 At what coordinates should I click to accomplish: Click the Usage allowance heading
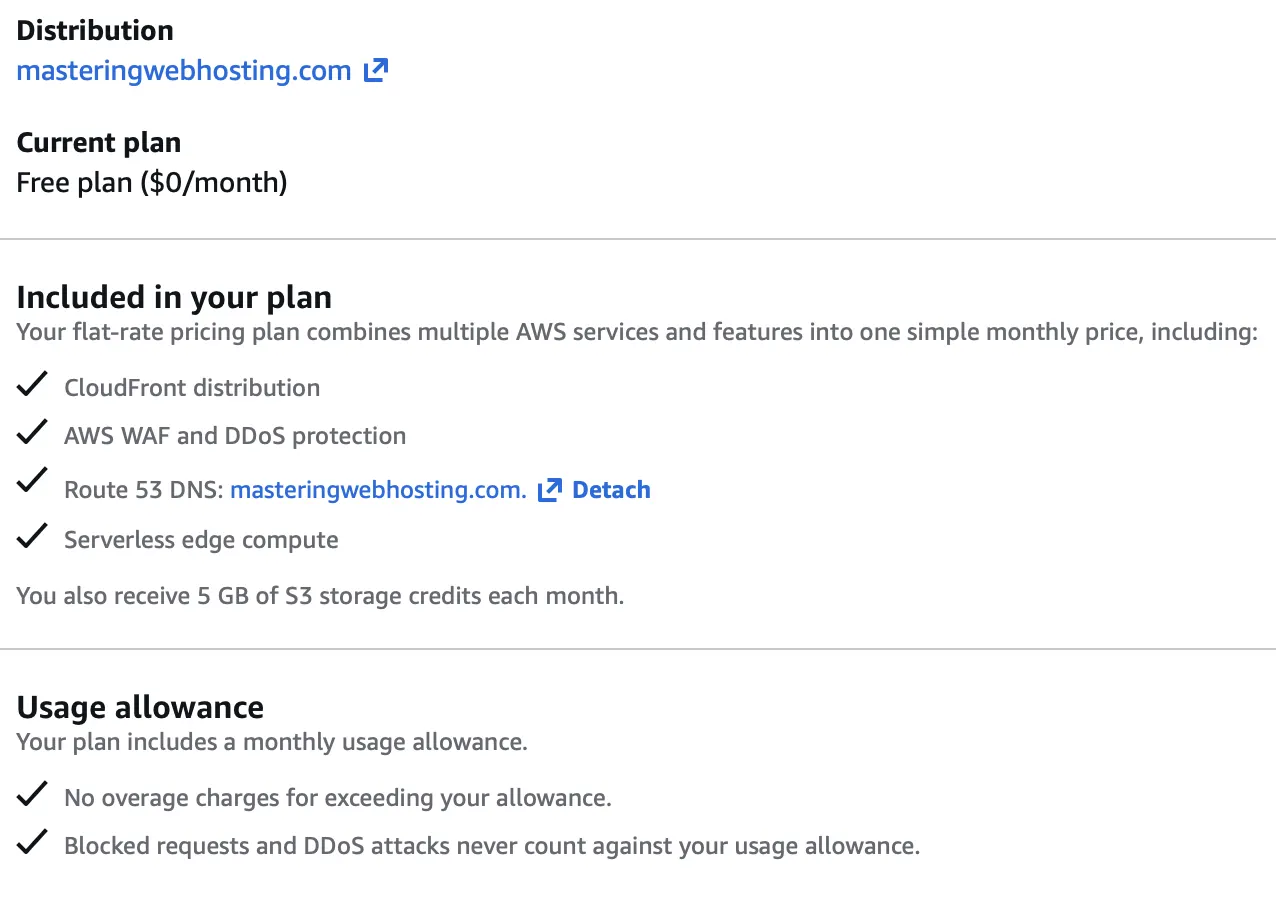(x=140, y=707)
